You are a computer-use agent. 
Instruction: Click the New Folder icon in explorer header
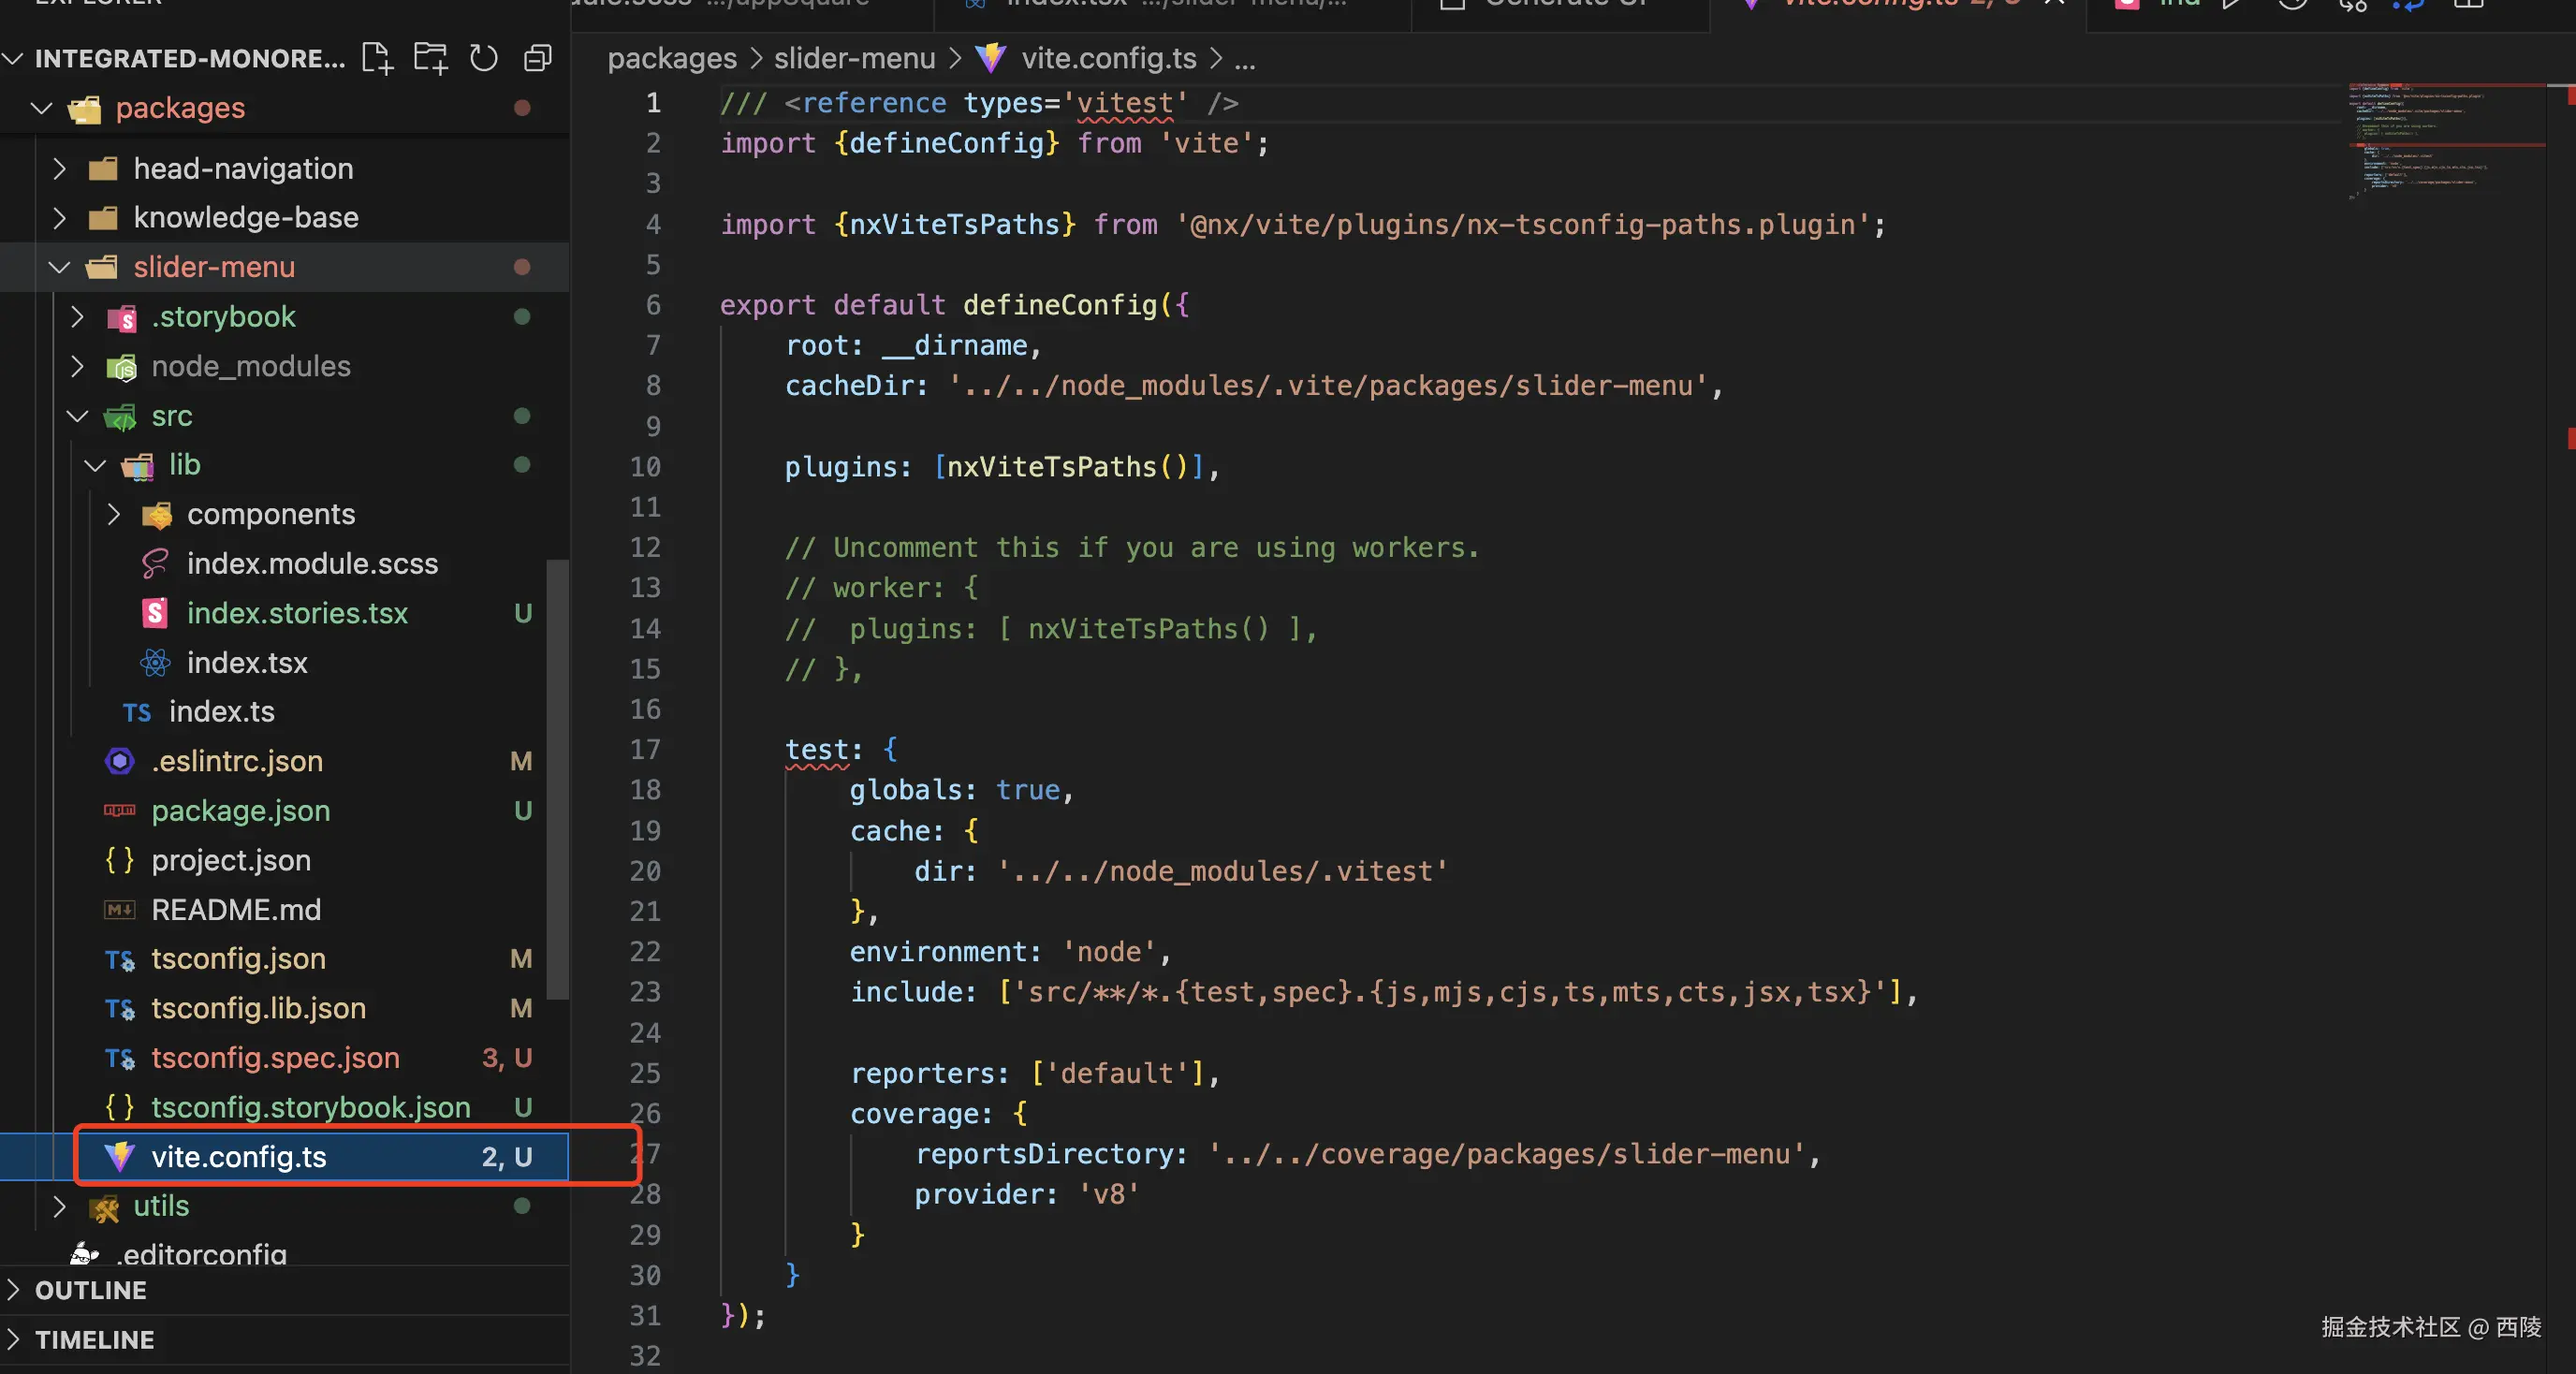click(x=431, y=58)
